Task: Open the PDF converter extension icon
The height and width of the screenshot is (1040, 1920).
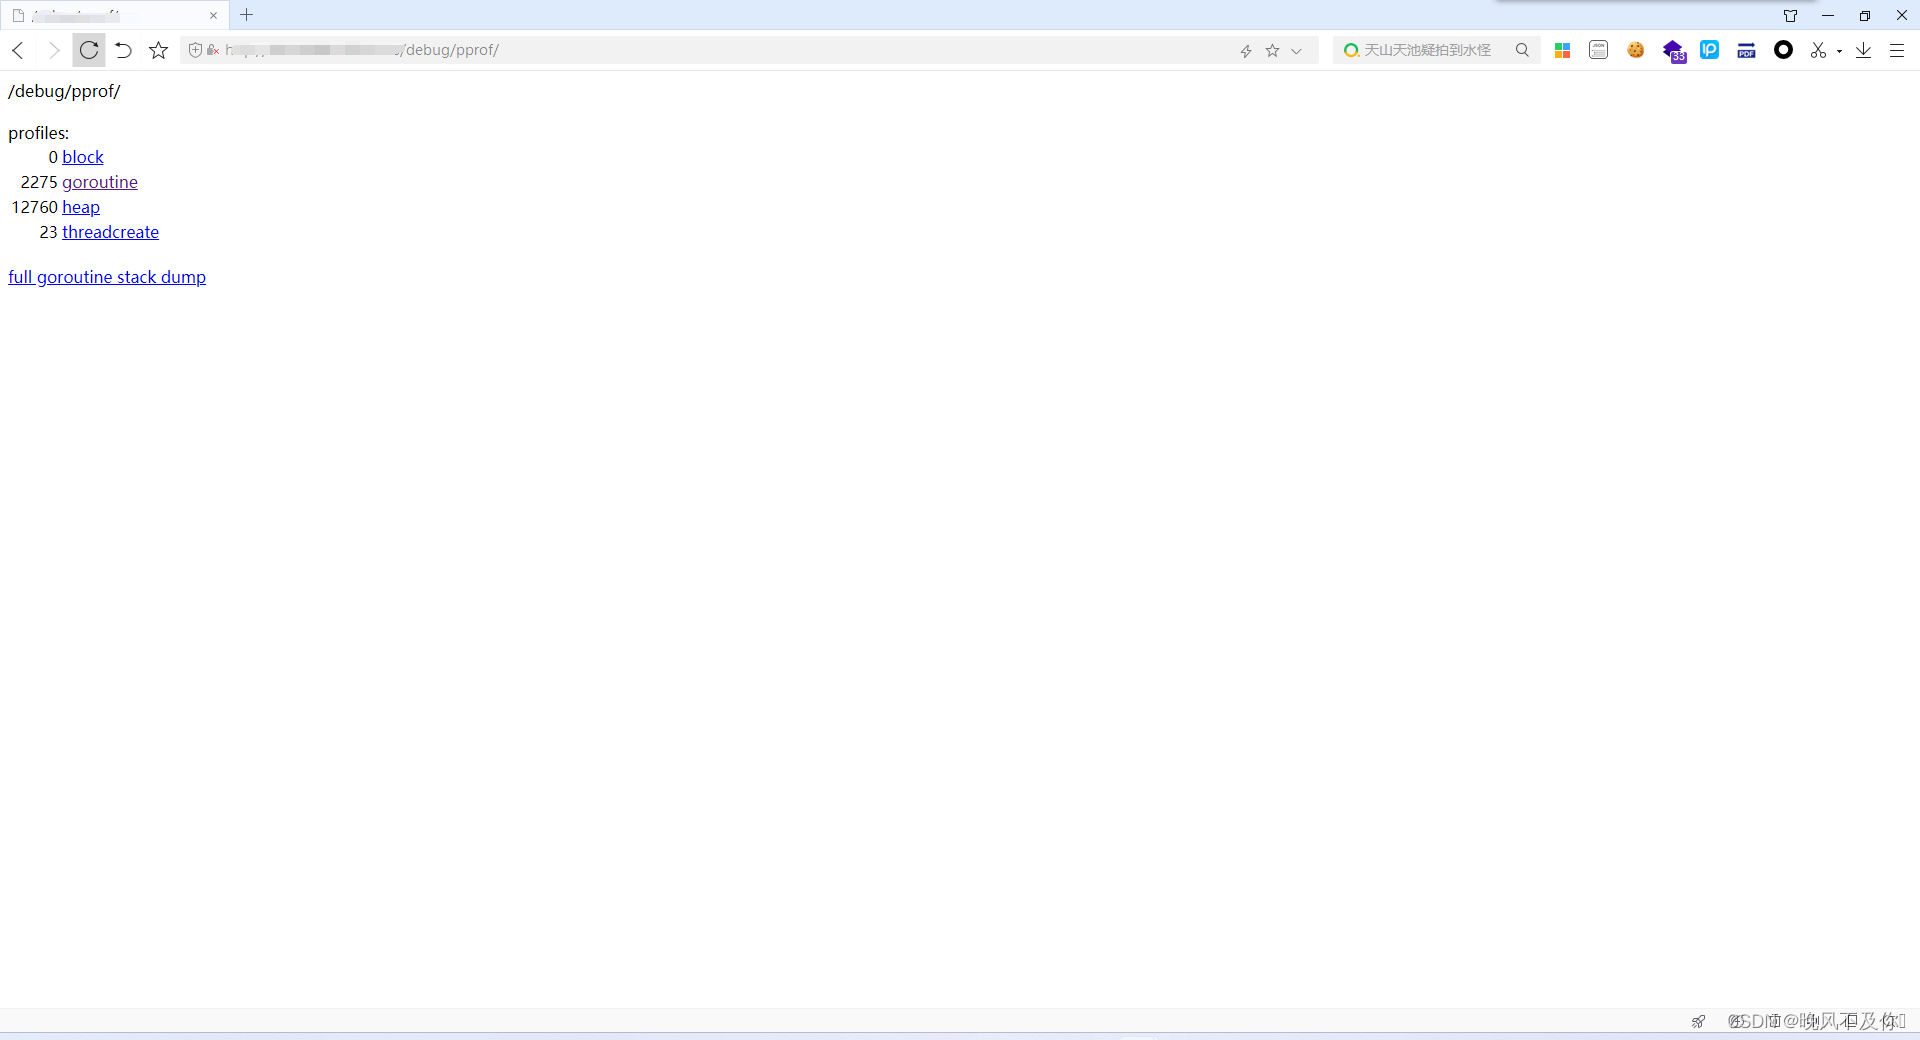Action: [x=1746, y=50]
